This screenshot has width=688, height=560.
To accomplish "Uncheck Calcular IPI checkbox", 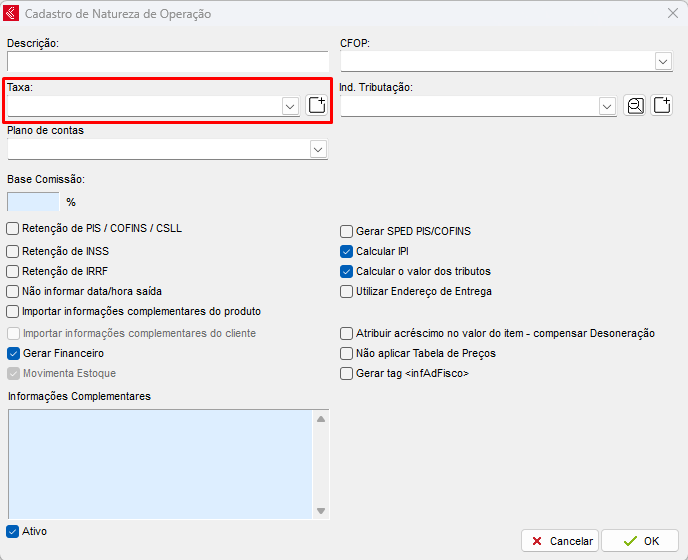I will click(347, 252).
